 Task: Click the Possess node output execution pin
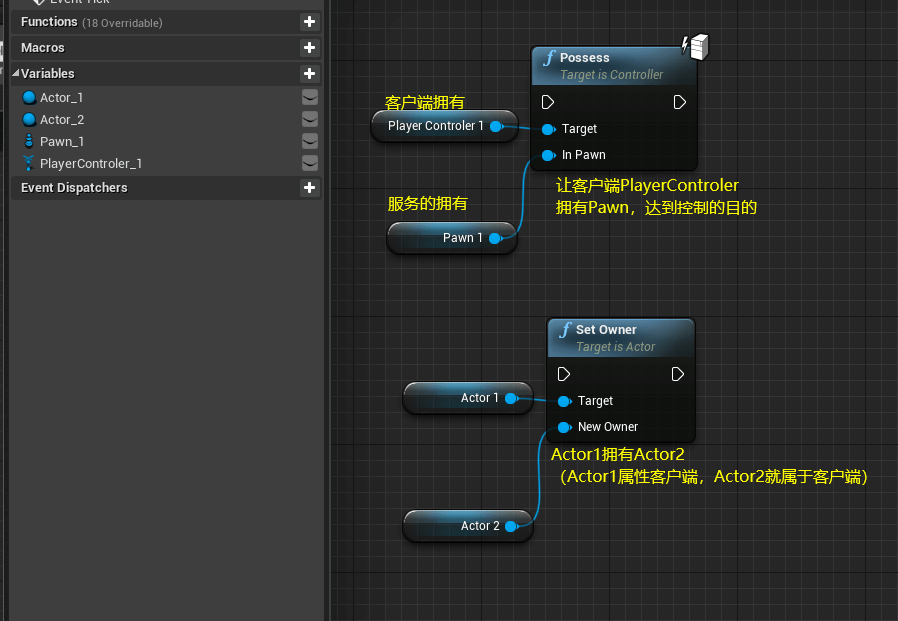pyautogui.click(x=679, y=102)
